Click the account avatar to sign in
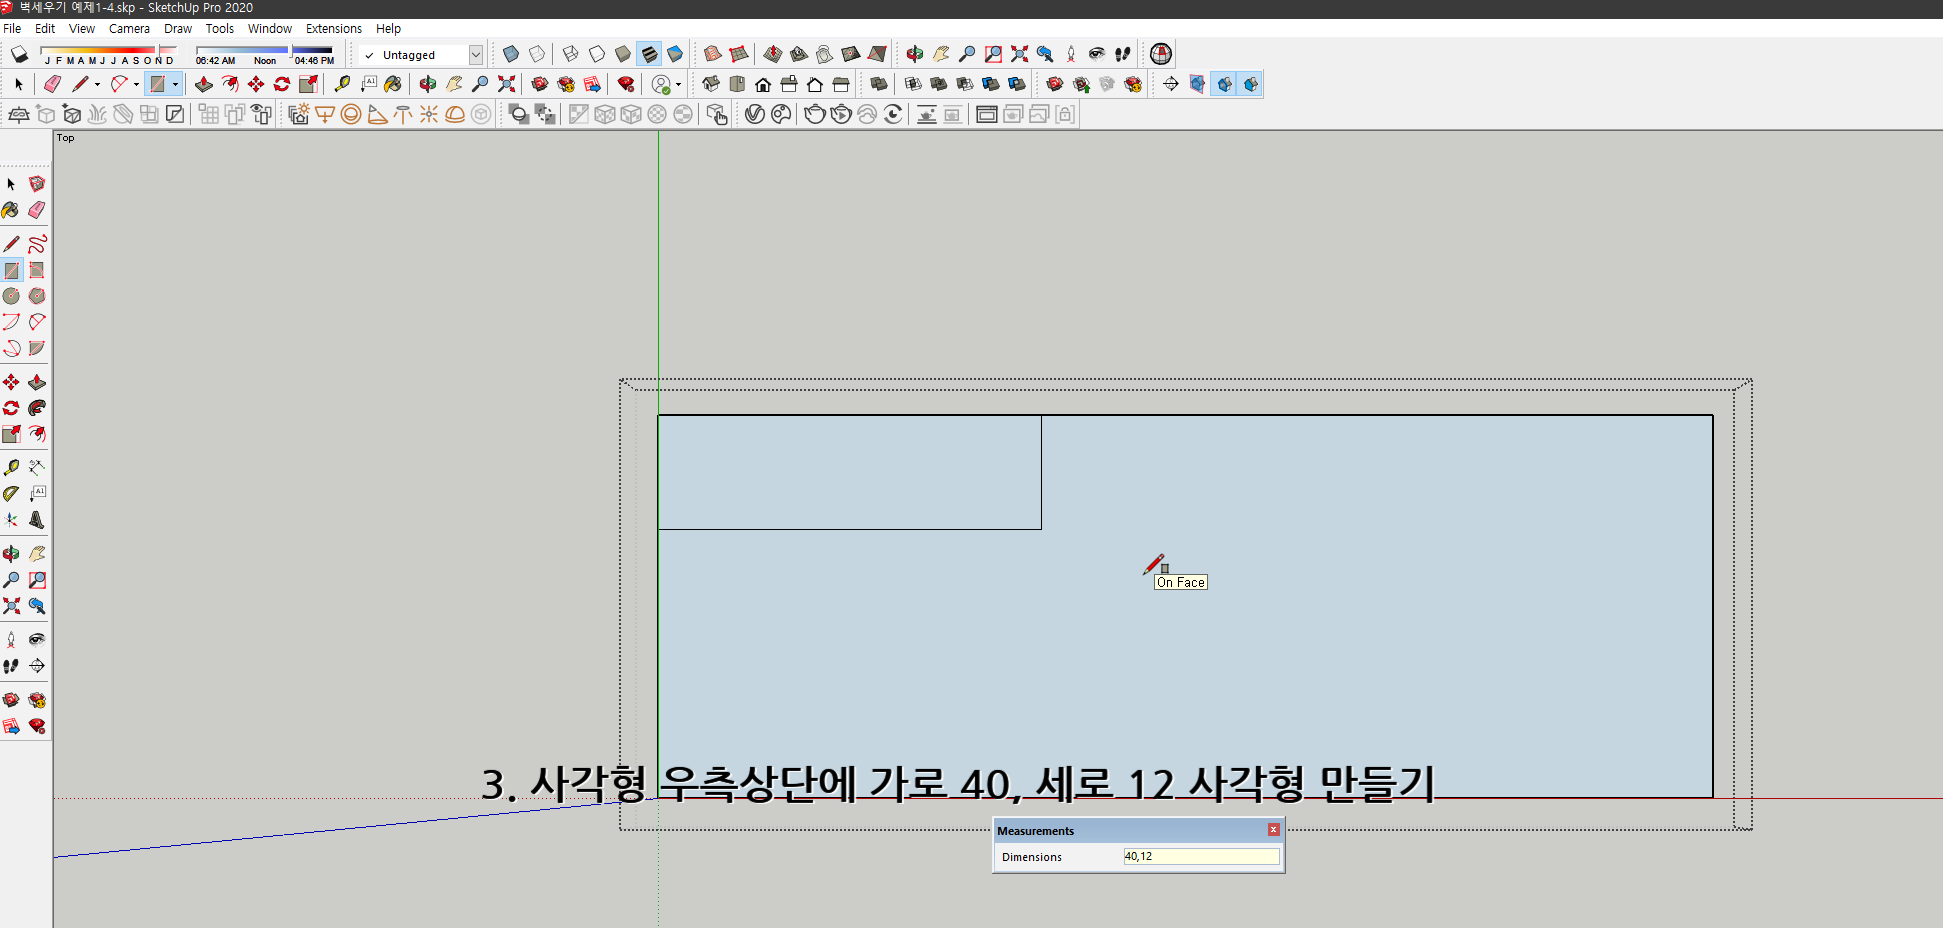This screenshot has width=1943, height=928. [661, 84]
